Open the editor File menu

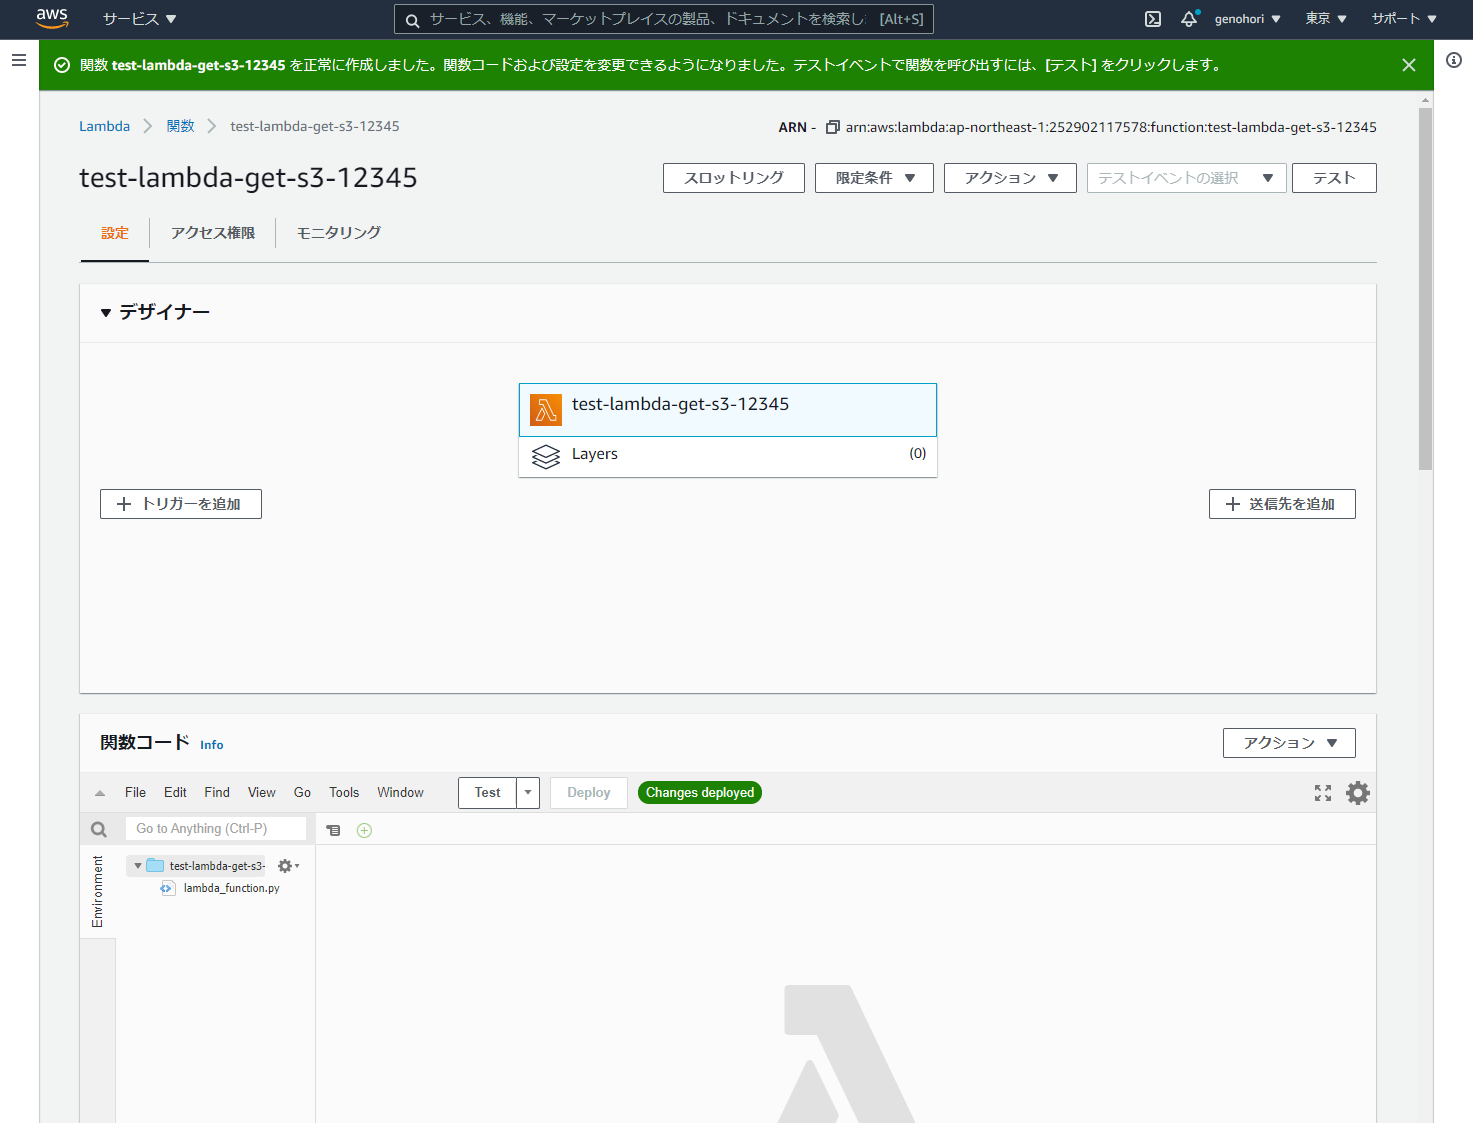[135, 793]
